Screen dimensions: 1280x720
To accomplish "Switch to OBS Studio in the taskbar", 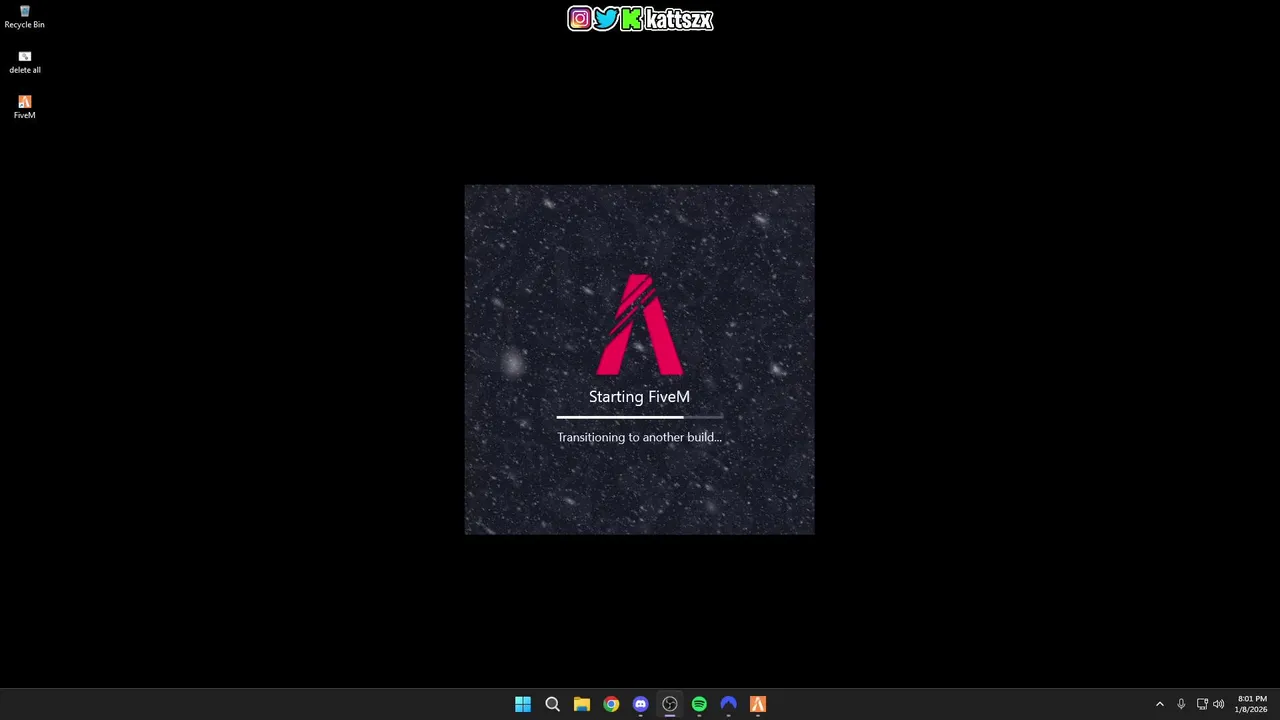I will [670, 704].
